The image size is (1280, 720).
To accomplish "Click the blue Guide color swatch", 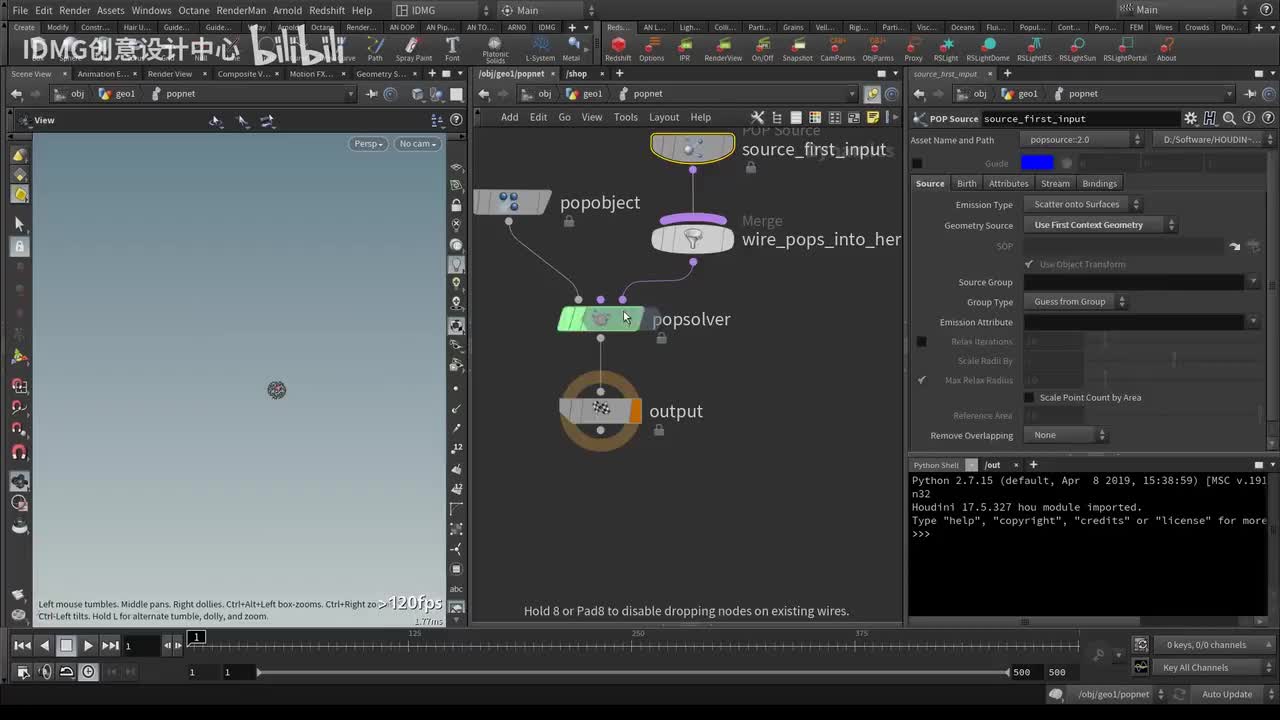I will click(1037, 163).
